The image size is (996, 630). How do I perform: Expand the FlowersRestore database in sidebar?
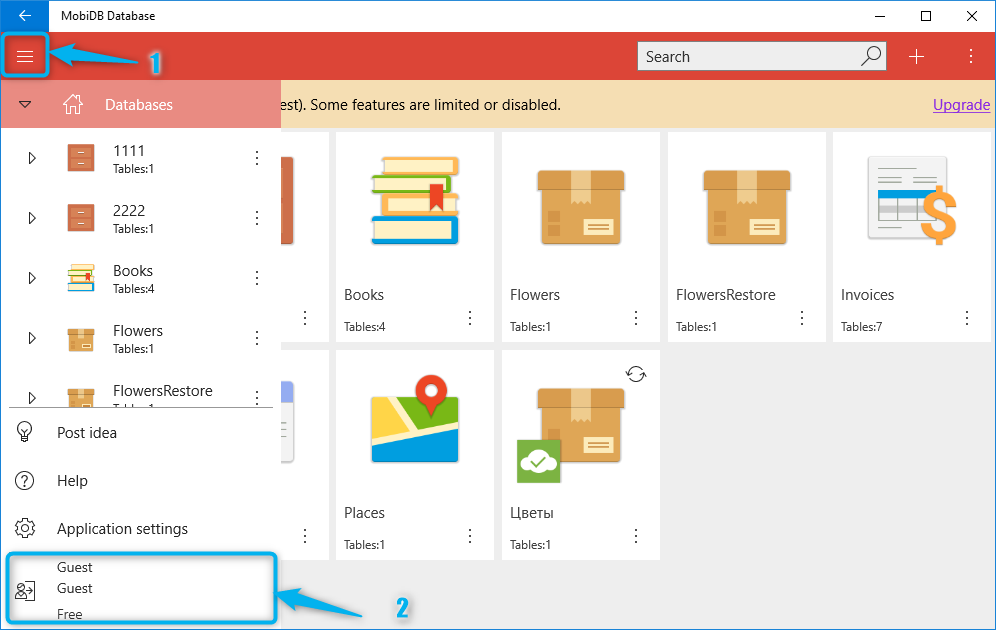[x=32, y=398]
